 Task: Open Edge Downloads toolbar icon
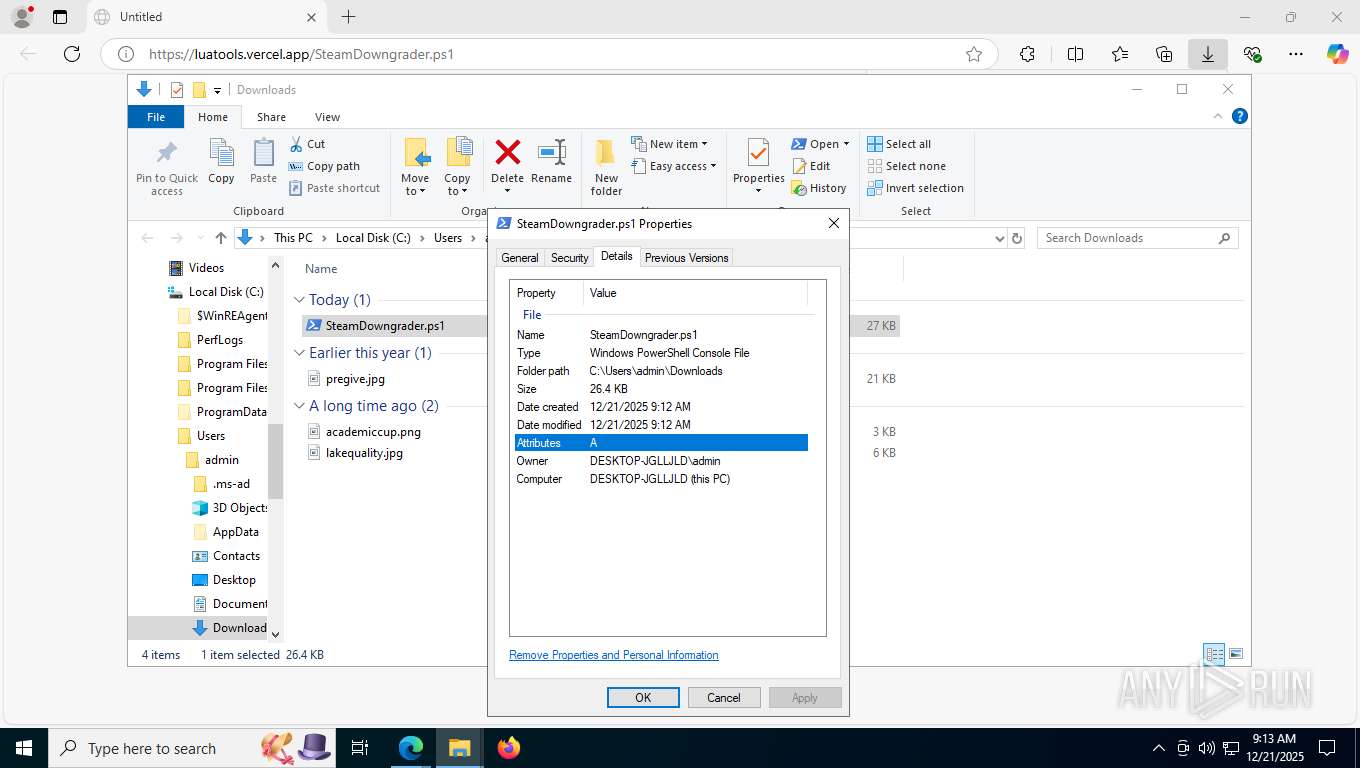[1207, 54]
